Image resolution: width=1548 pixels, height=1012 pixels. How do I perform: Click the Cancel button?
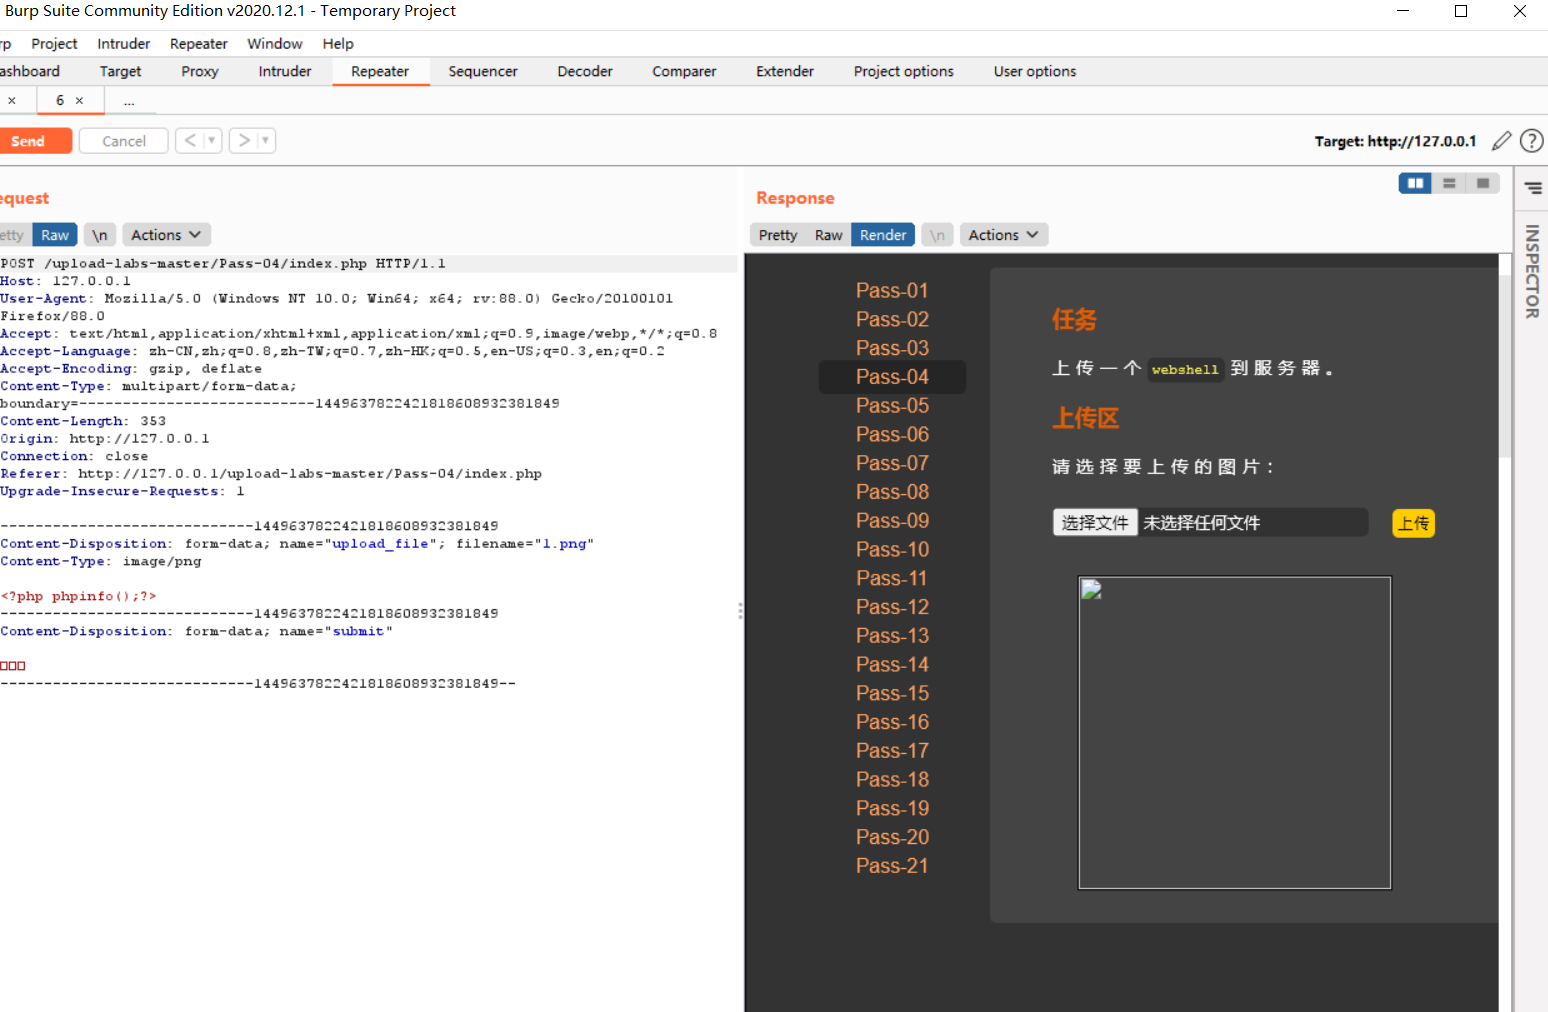pyautogui.click(x=124, y=141)
